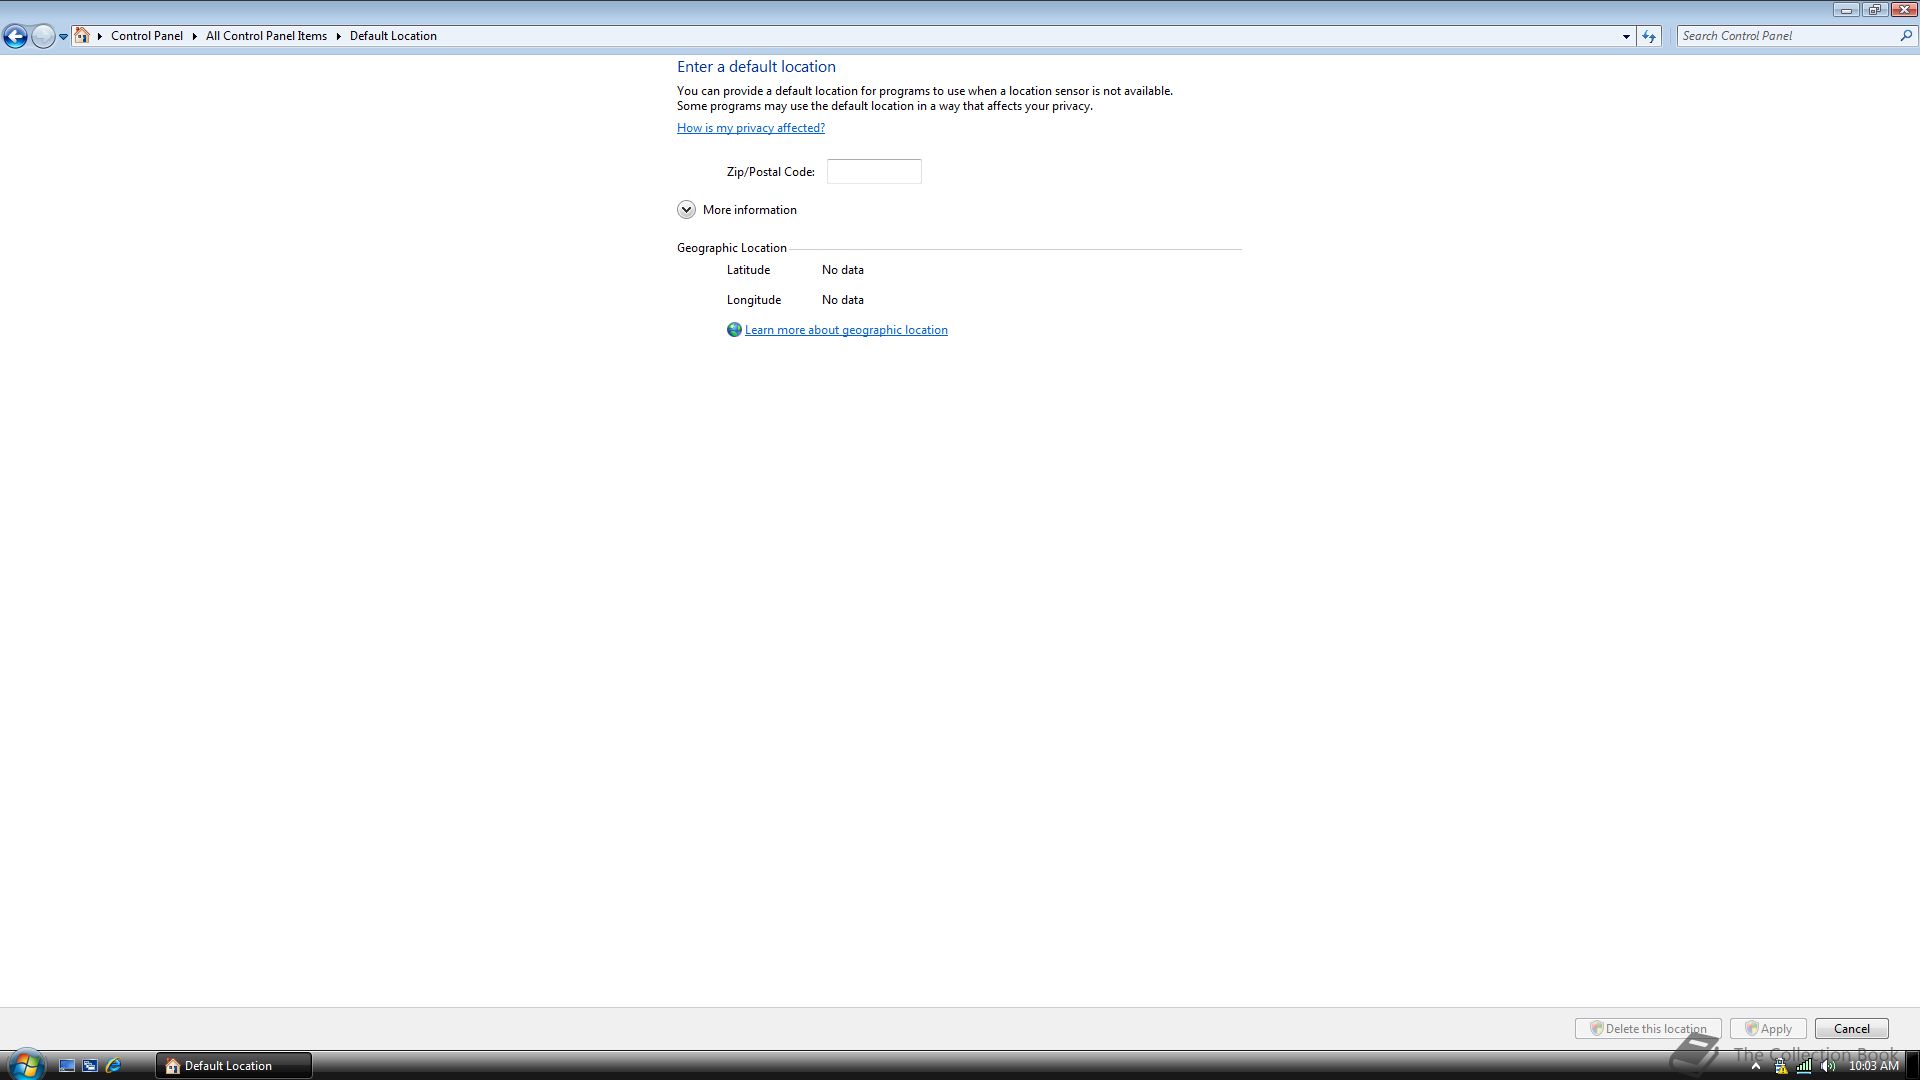This screenshot has width=1920, height=1080.
Task: Click the Enter a default location heading
Action: click(756, 67)
